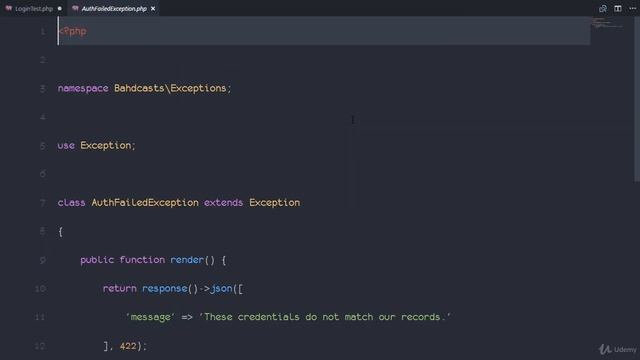Click the 'return' keyword
This screenshot has height=360, width=640.
[120, 289]
